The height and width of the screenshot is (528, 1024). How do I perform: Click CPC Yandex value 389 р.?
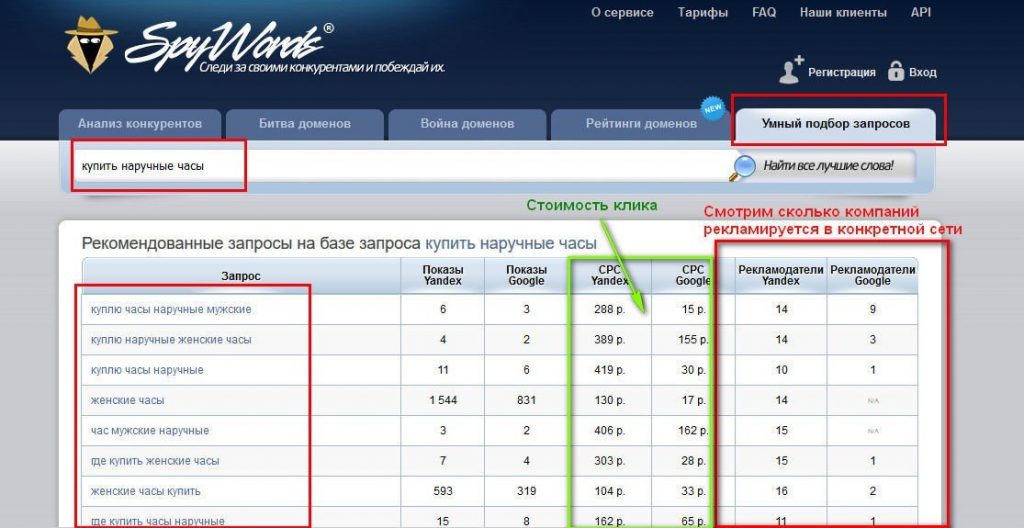pos(609,340)
